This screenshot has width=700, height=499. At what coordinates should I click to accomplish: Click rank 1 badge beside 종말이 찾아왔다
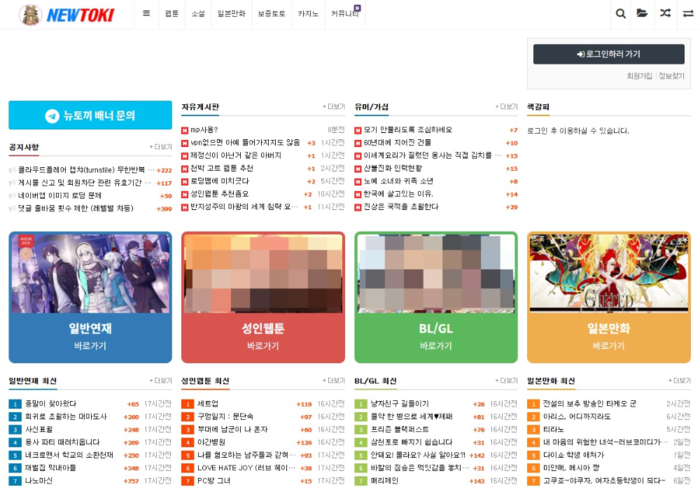[15, 404]
